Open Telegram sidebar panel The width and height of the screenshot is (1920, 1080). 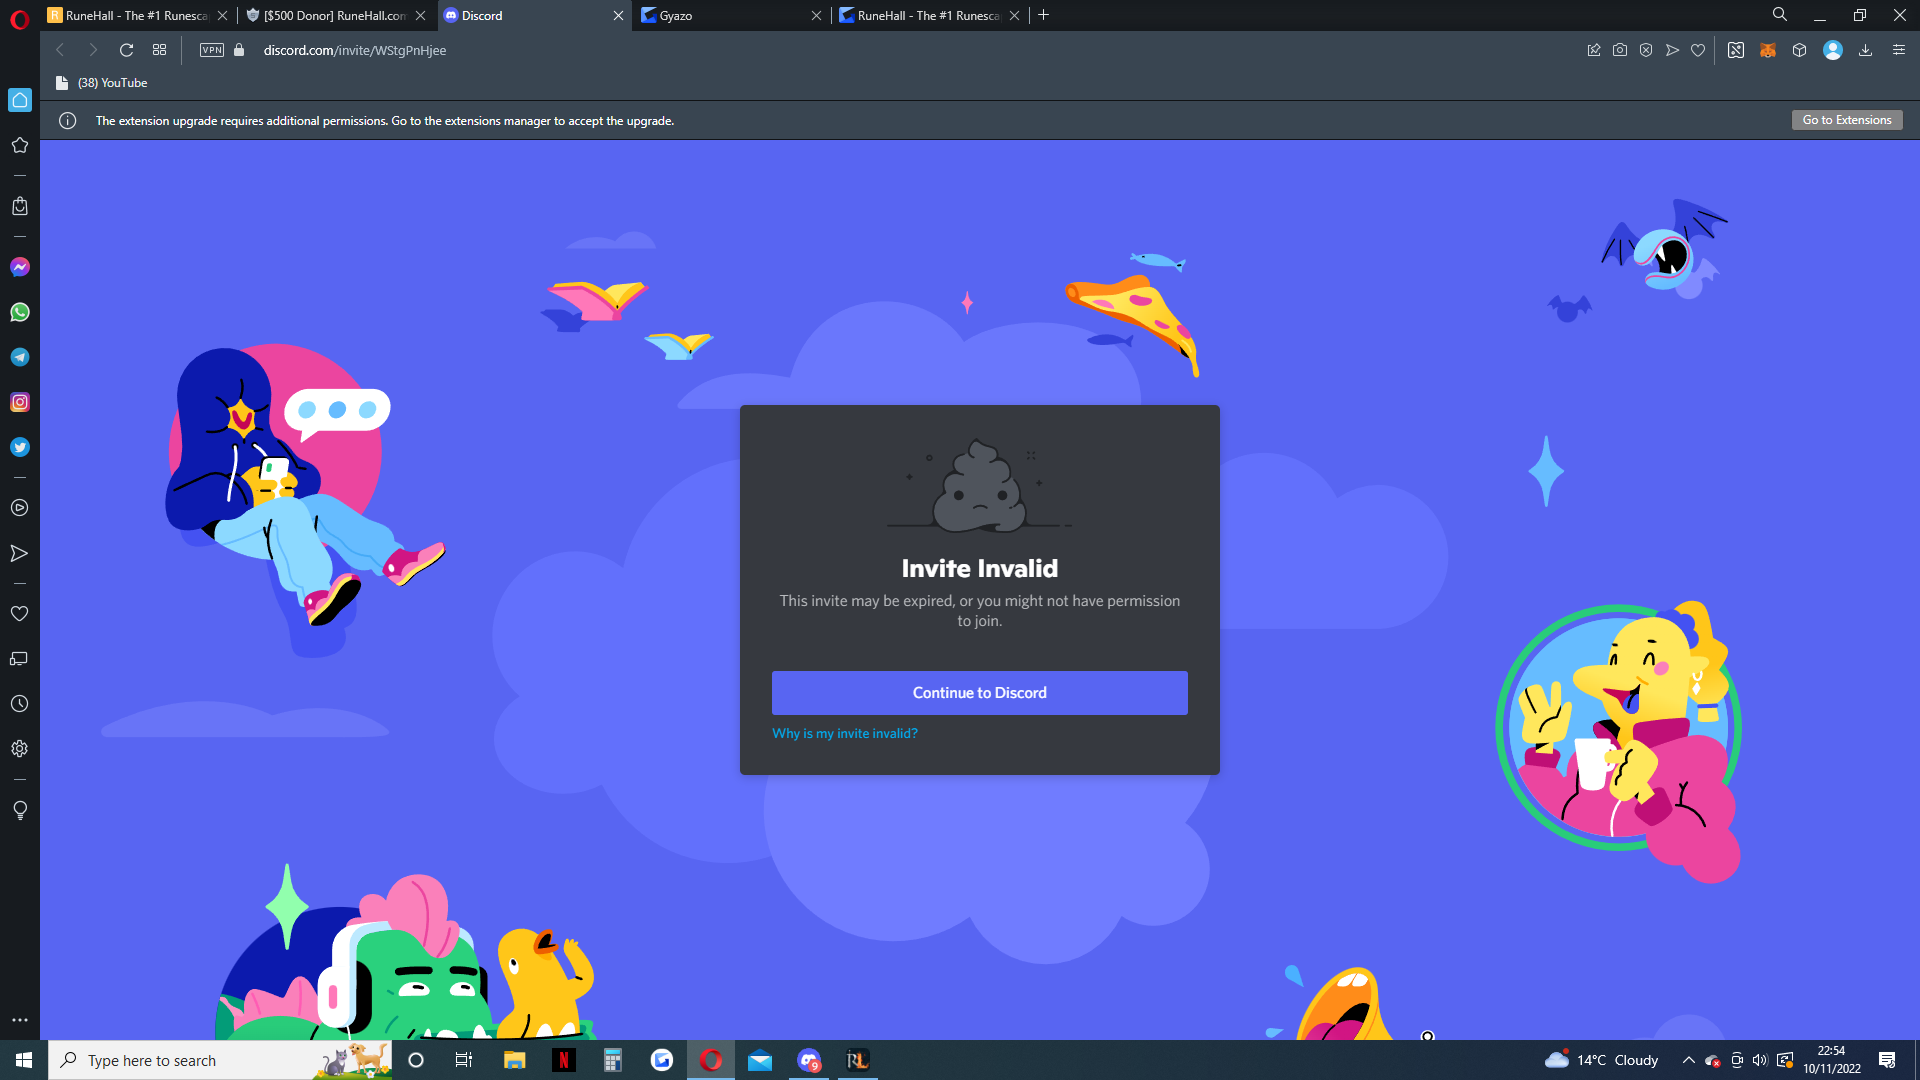point(20,357)
